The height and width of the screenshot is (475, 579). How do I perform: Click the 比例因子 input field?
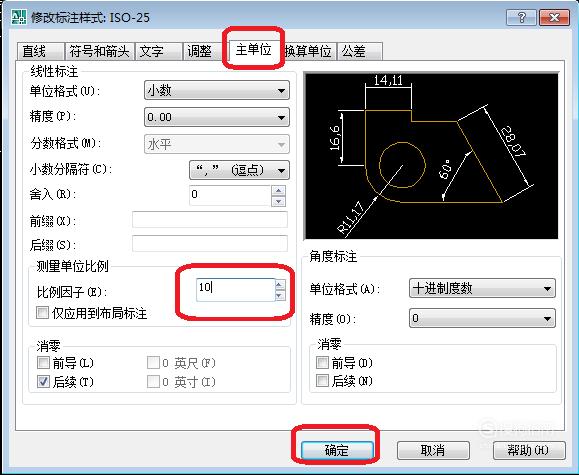tap(235, 290)
